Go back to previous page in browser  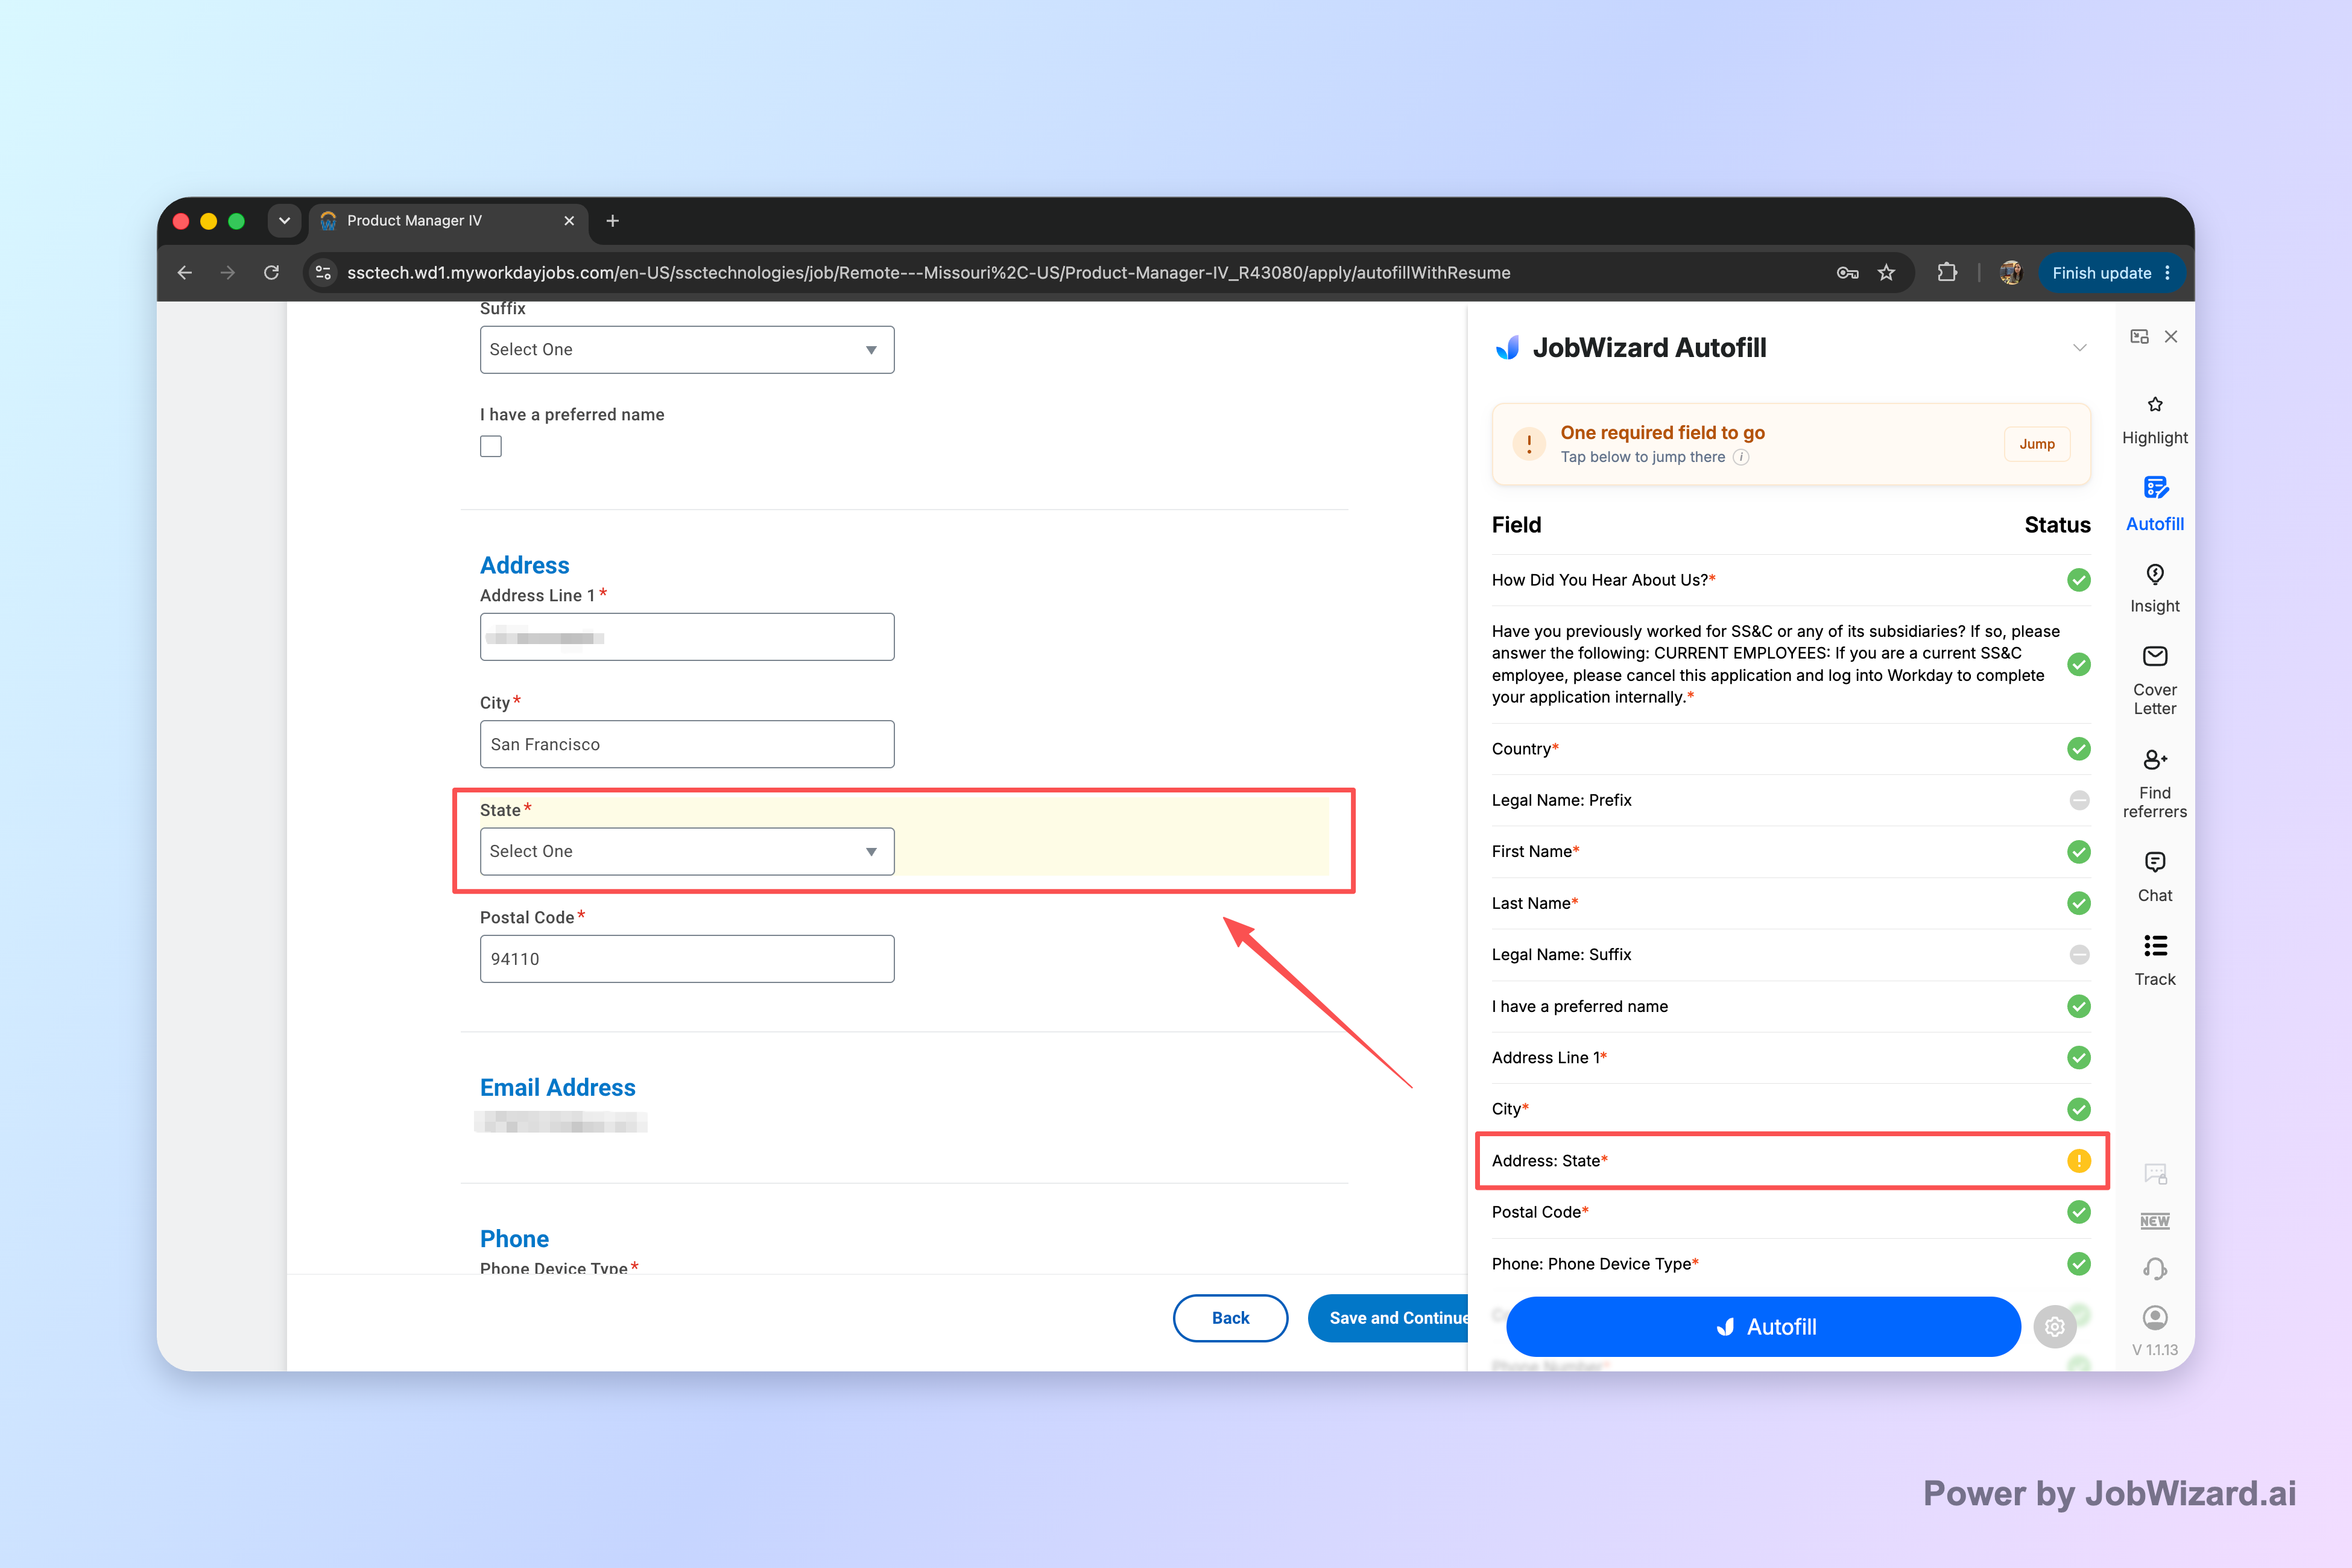(x=185, y=272)
